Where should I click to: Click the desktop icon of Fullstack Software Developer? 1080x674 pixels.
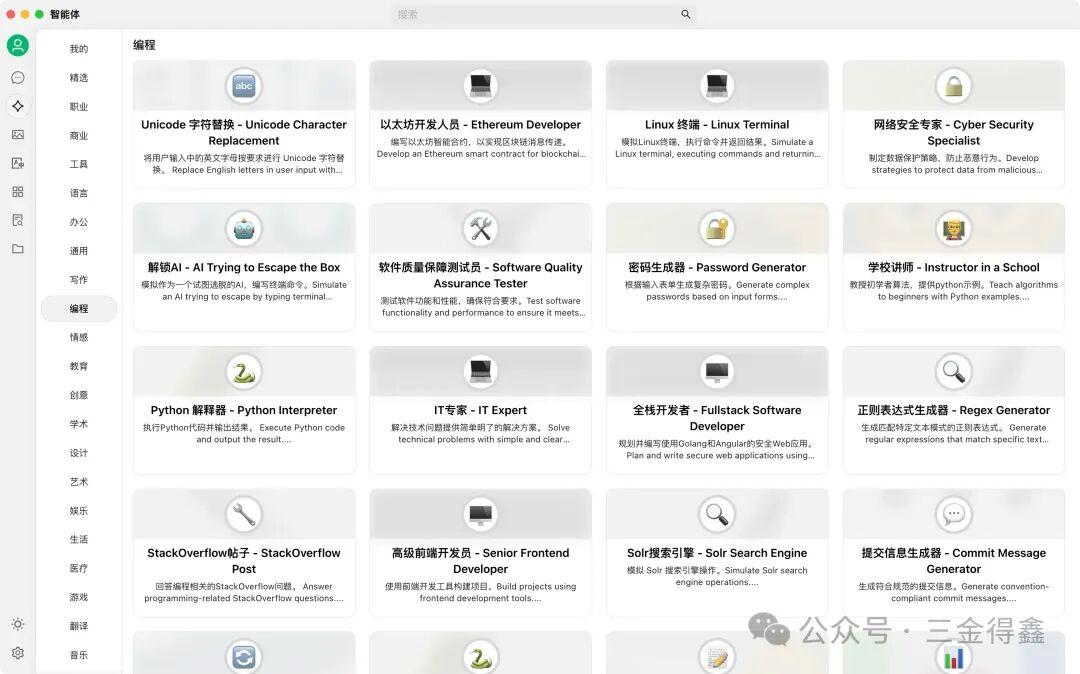(x=717, y=372)
